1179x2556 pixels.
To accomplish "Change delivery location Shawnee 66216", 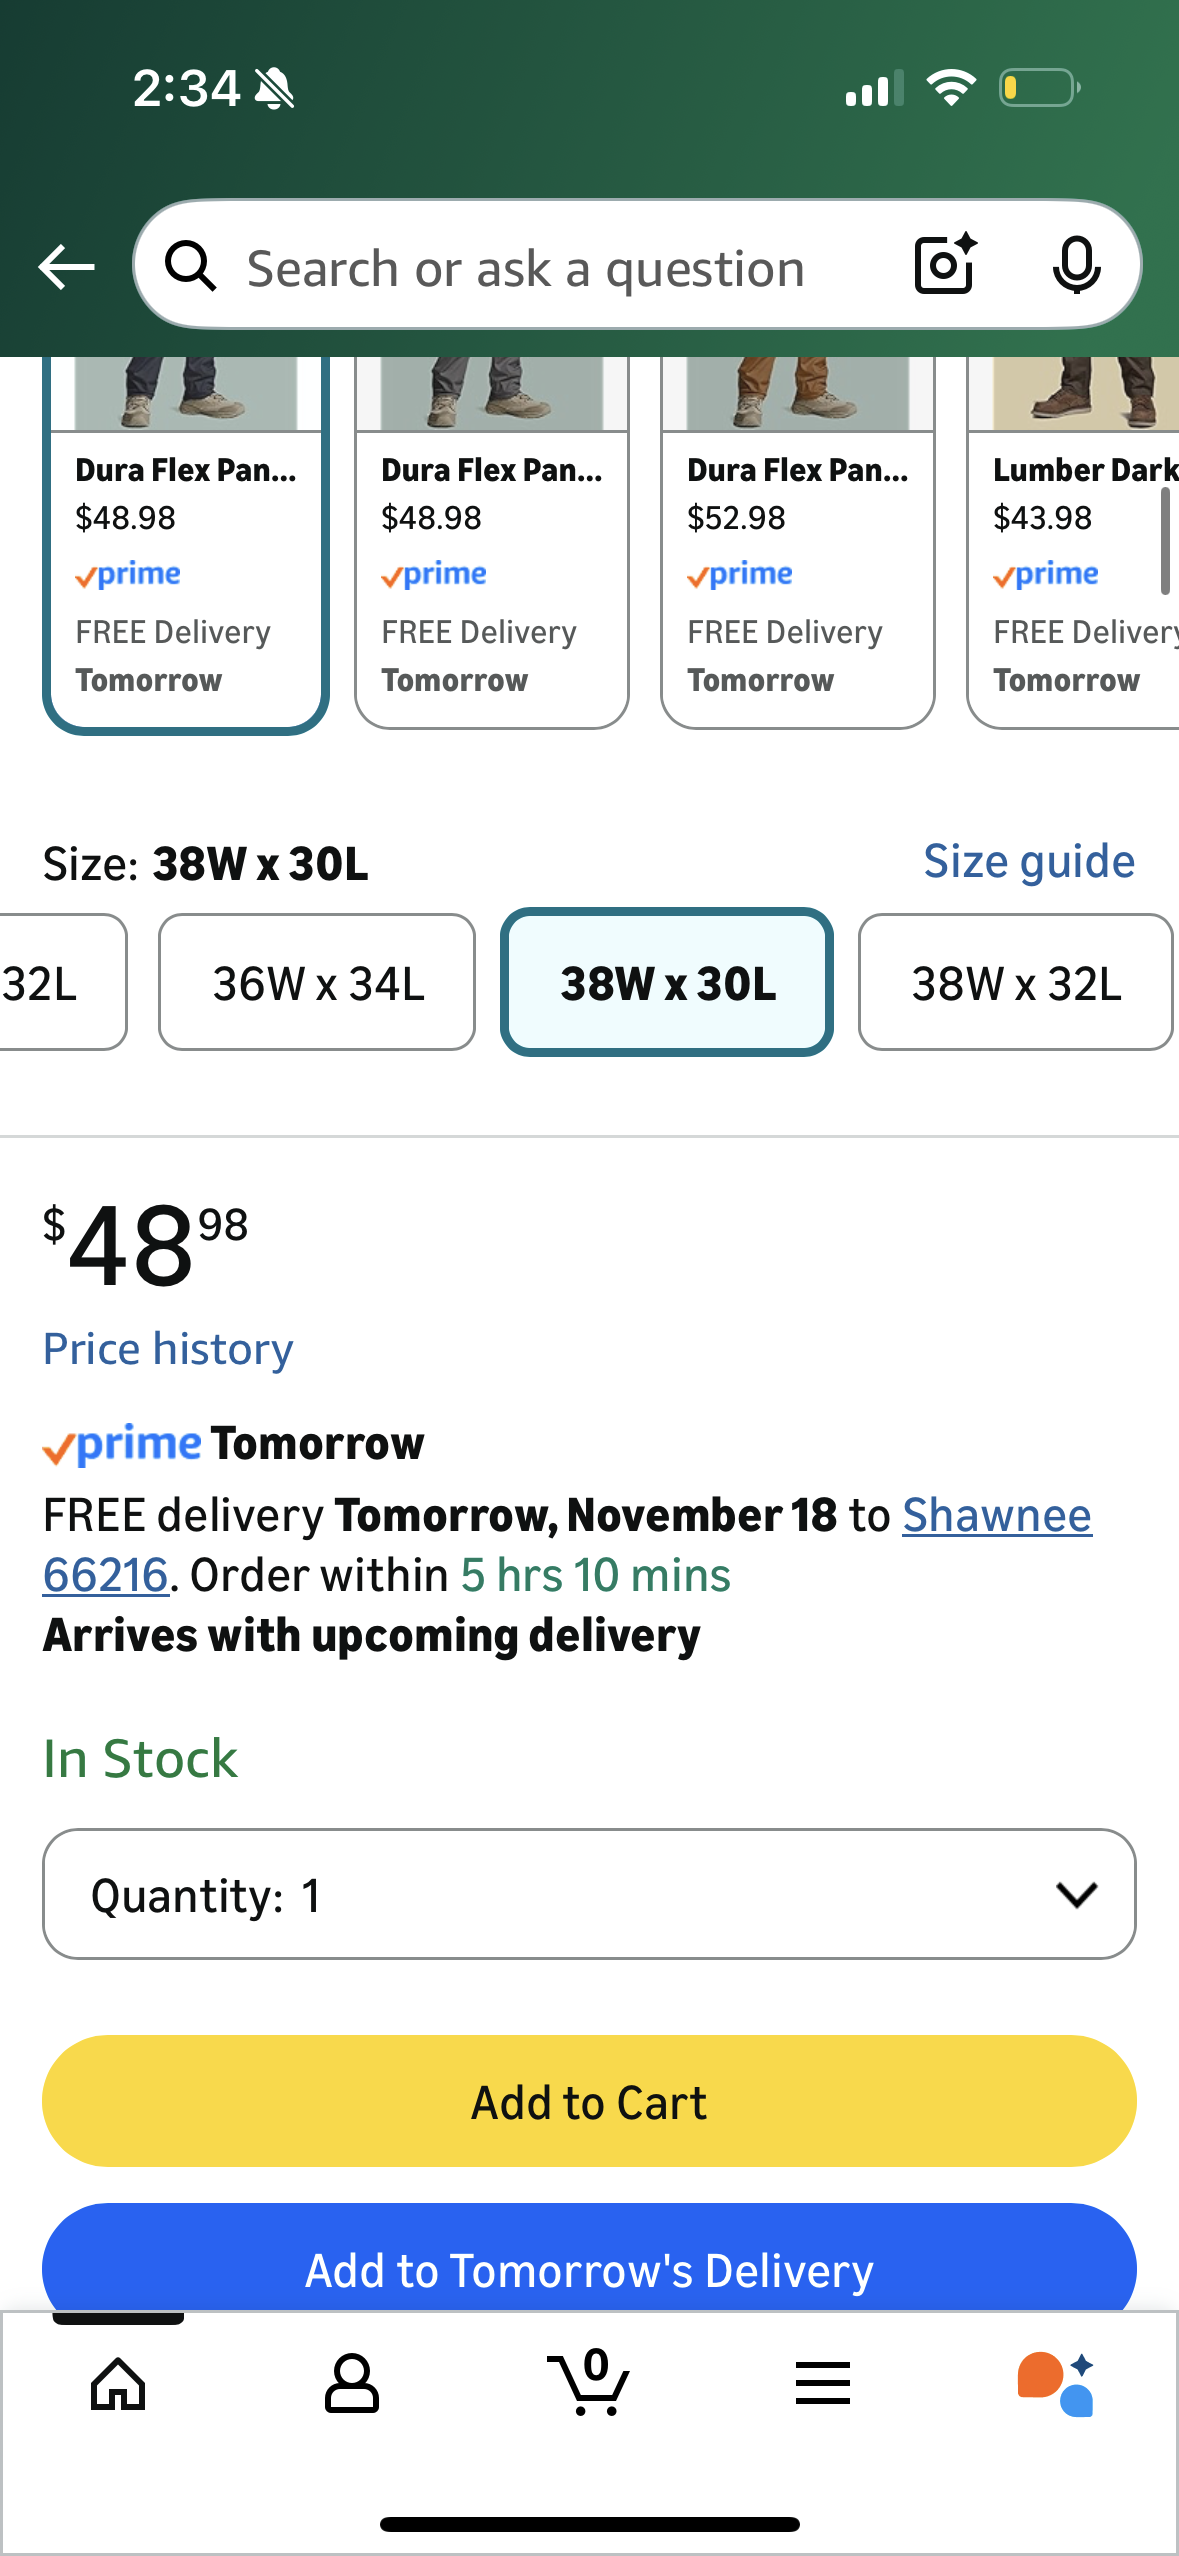I will point(996,1516).
